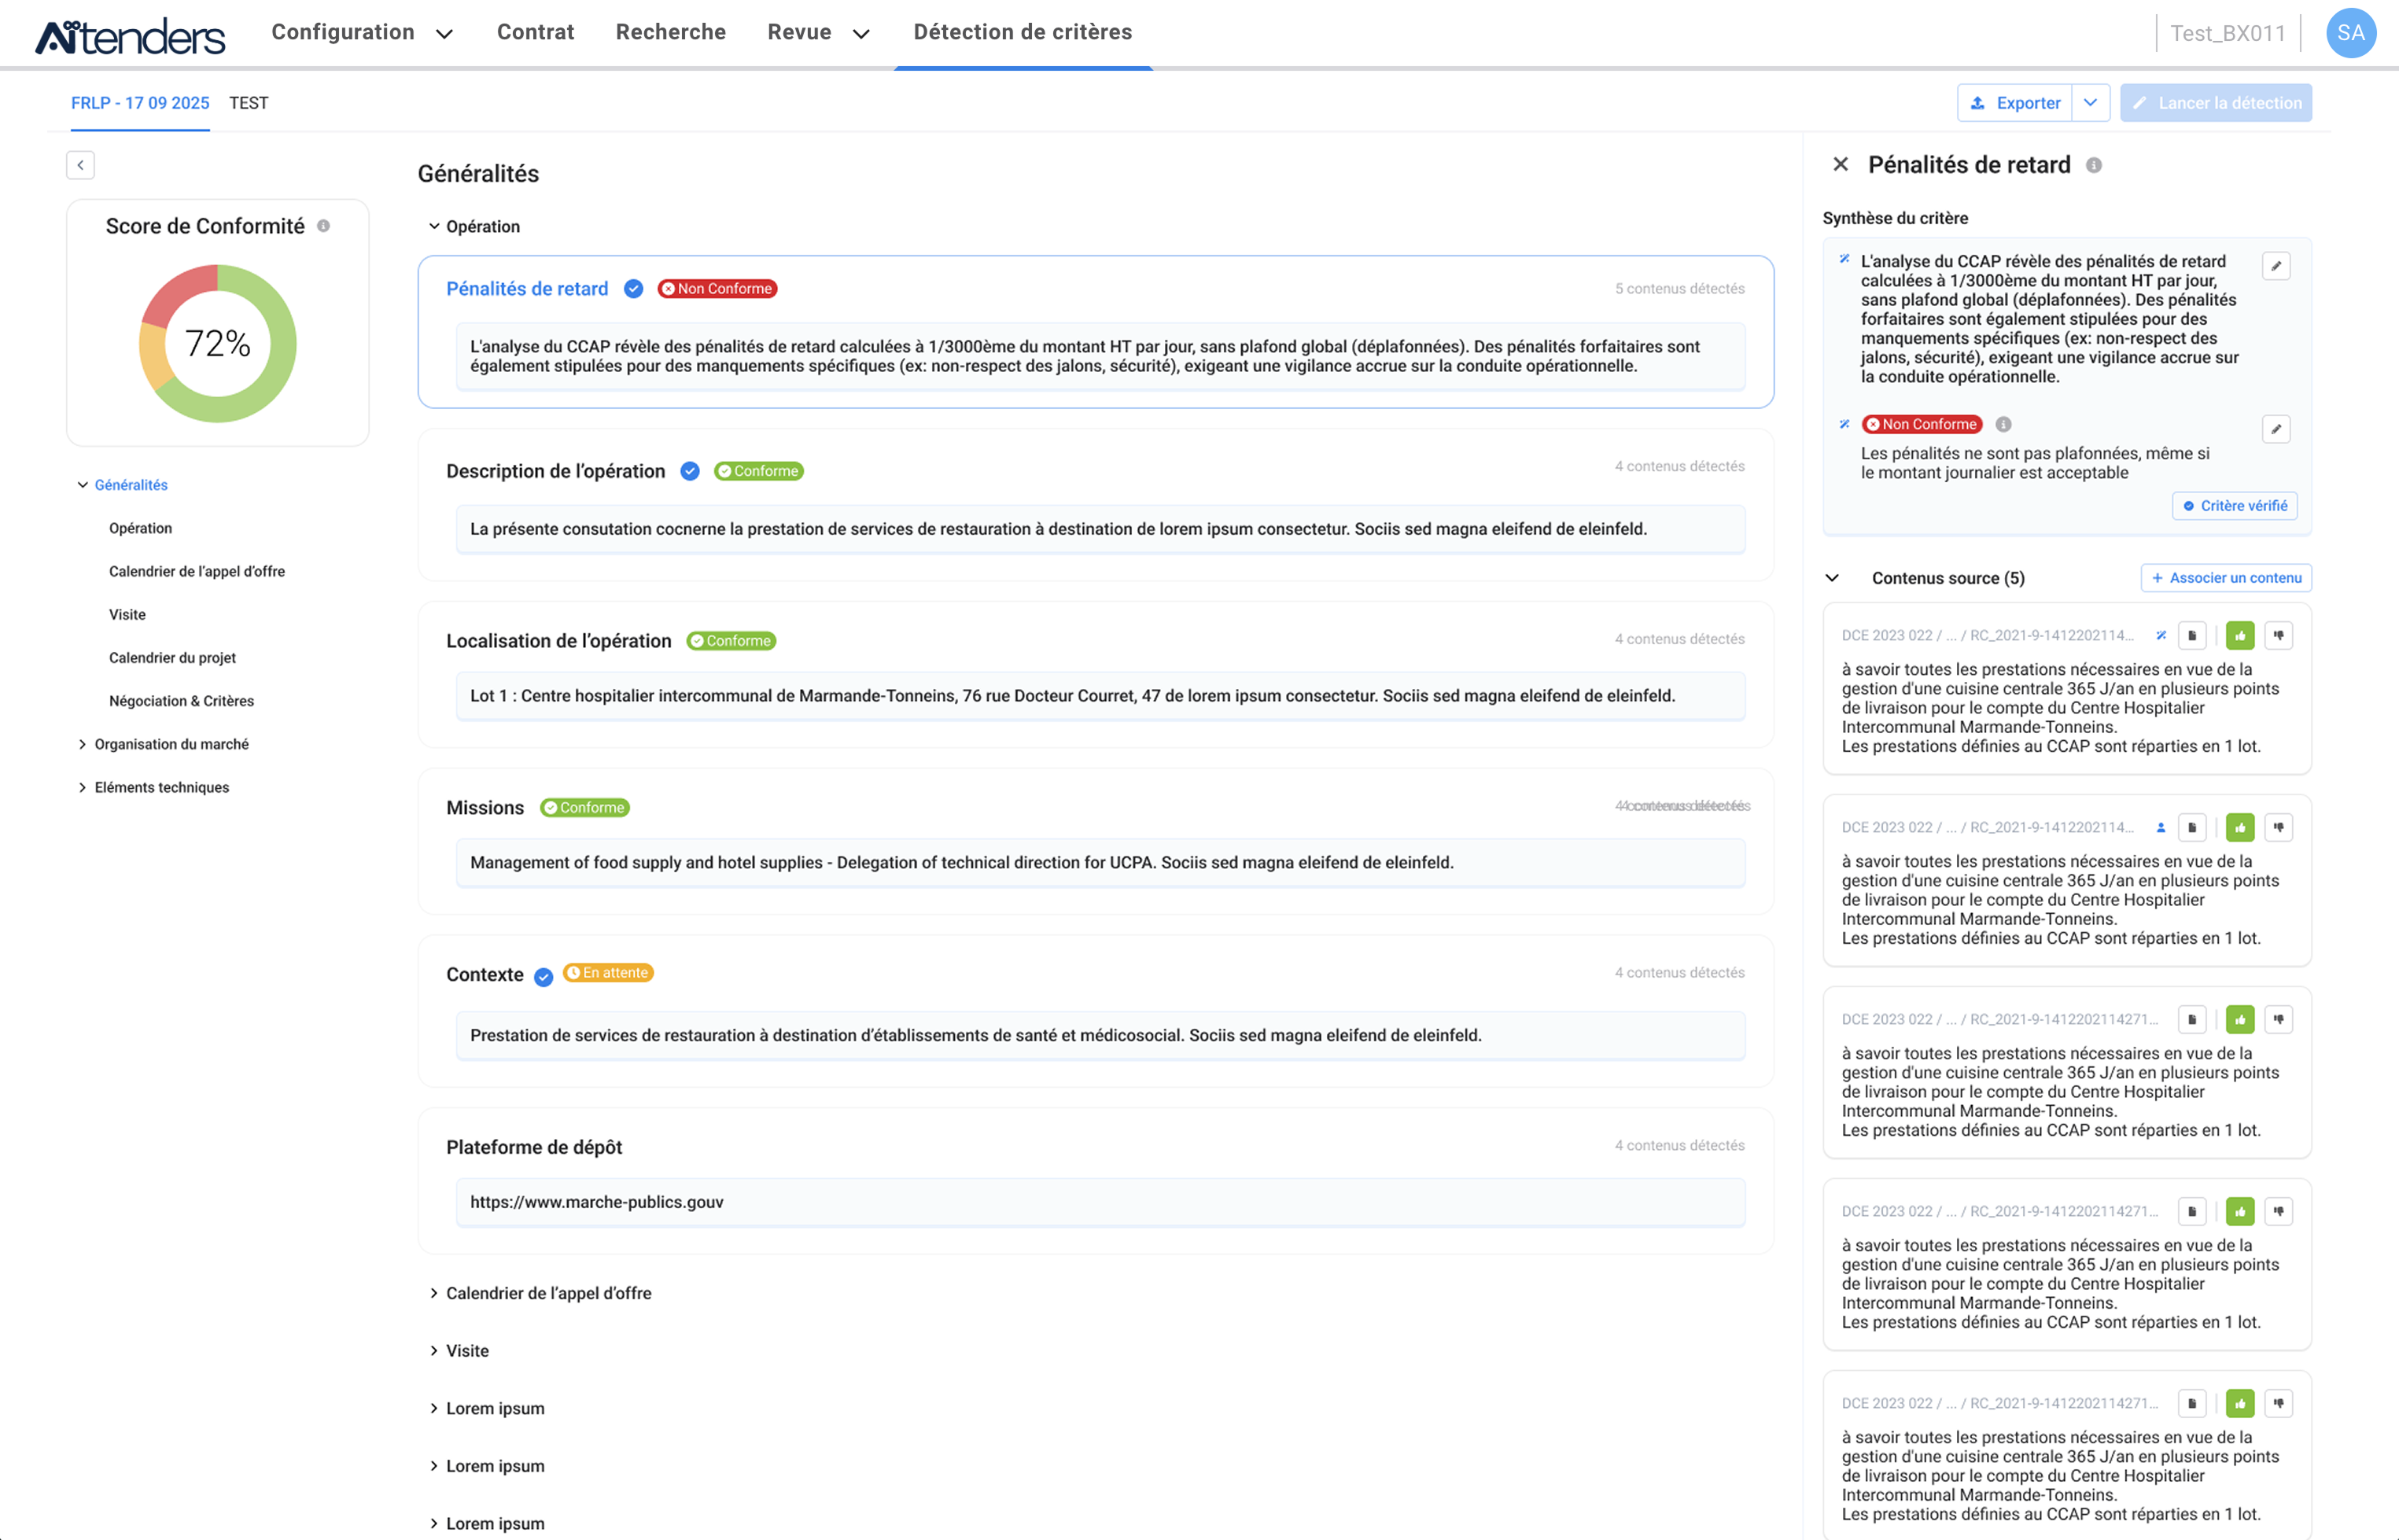Toggle verified checkmark on Description de l'opération
The width and height of the screenshot is (2399, 1540).
click(690, 471)
